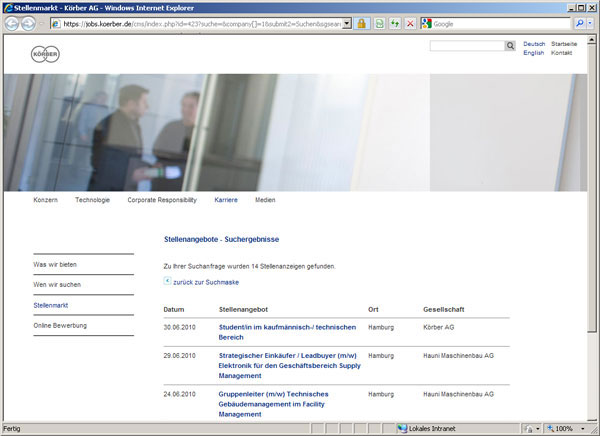600x436 pixels.
Task: Click the Lokales Intranet zone icon
Action: (402, 428)
